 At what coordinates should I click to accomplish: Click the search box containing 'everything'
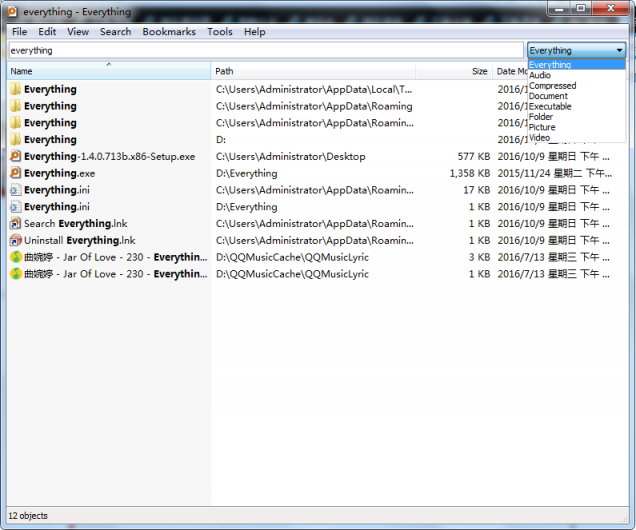coord(266,50)
